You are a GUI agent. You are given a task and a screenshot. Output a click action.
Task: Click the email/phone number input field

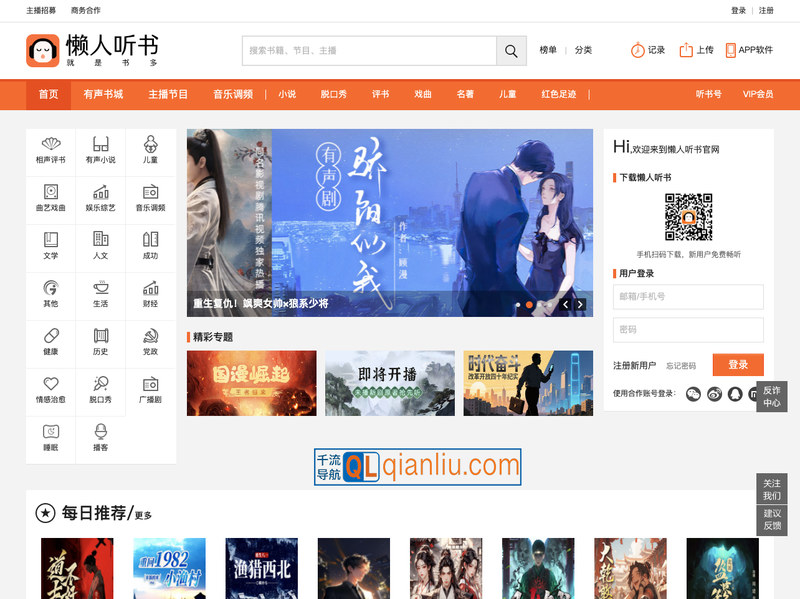pyautogui.click(x=688, y=297)
